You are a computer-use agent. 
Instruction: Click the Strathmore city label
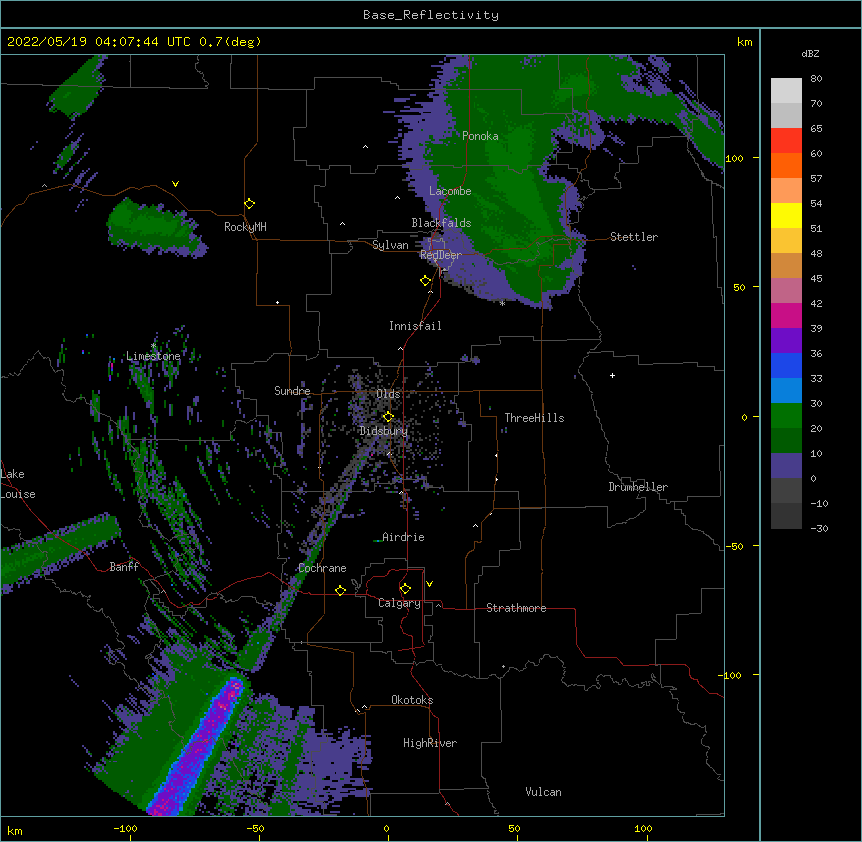[x=516, y=608]
